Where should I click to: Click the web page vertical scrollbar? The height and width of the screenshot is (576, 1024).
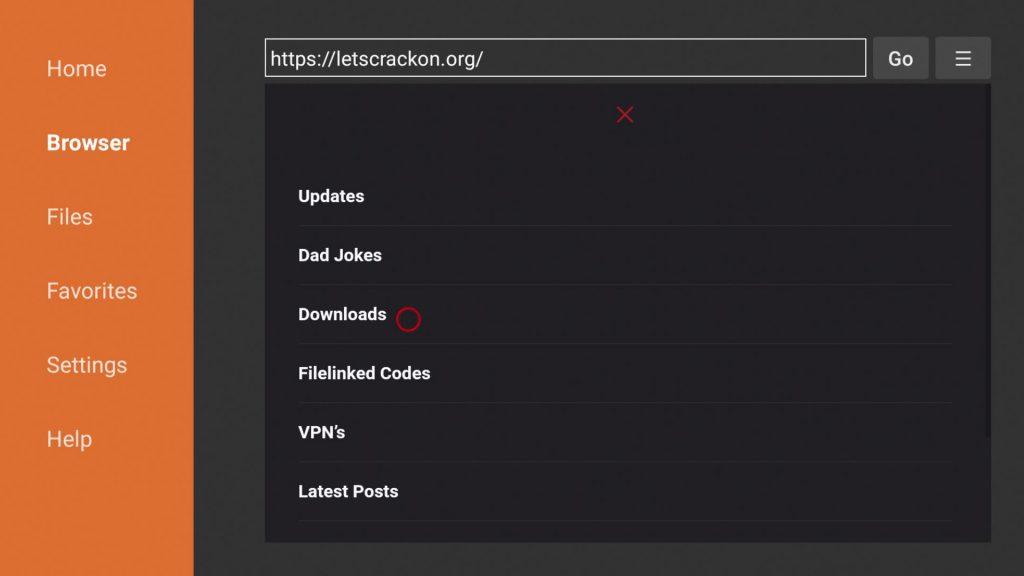(x=987, y=261)
